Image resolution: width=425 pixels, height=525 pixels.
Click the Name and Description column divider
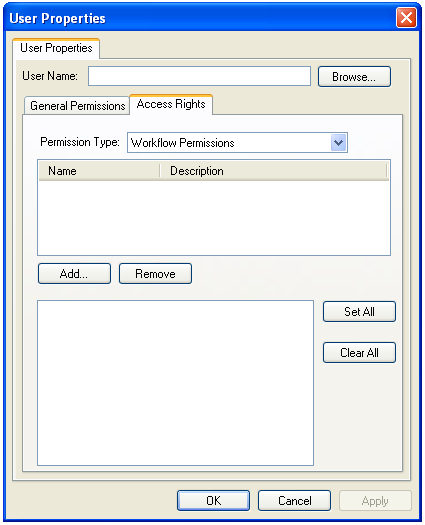[160, 171]
